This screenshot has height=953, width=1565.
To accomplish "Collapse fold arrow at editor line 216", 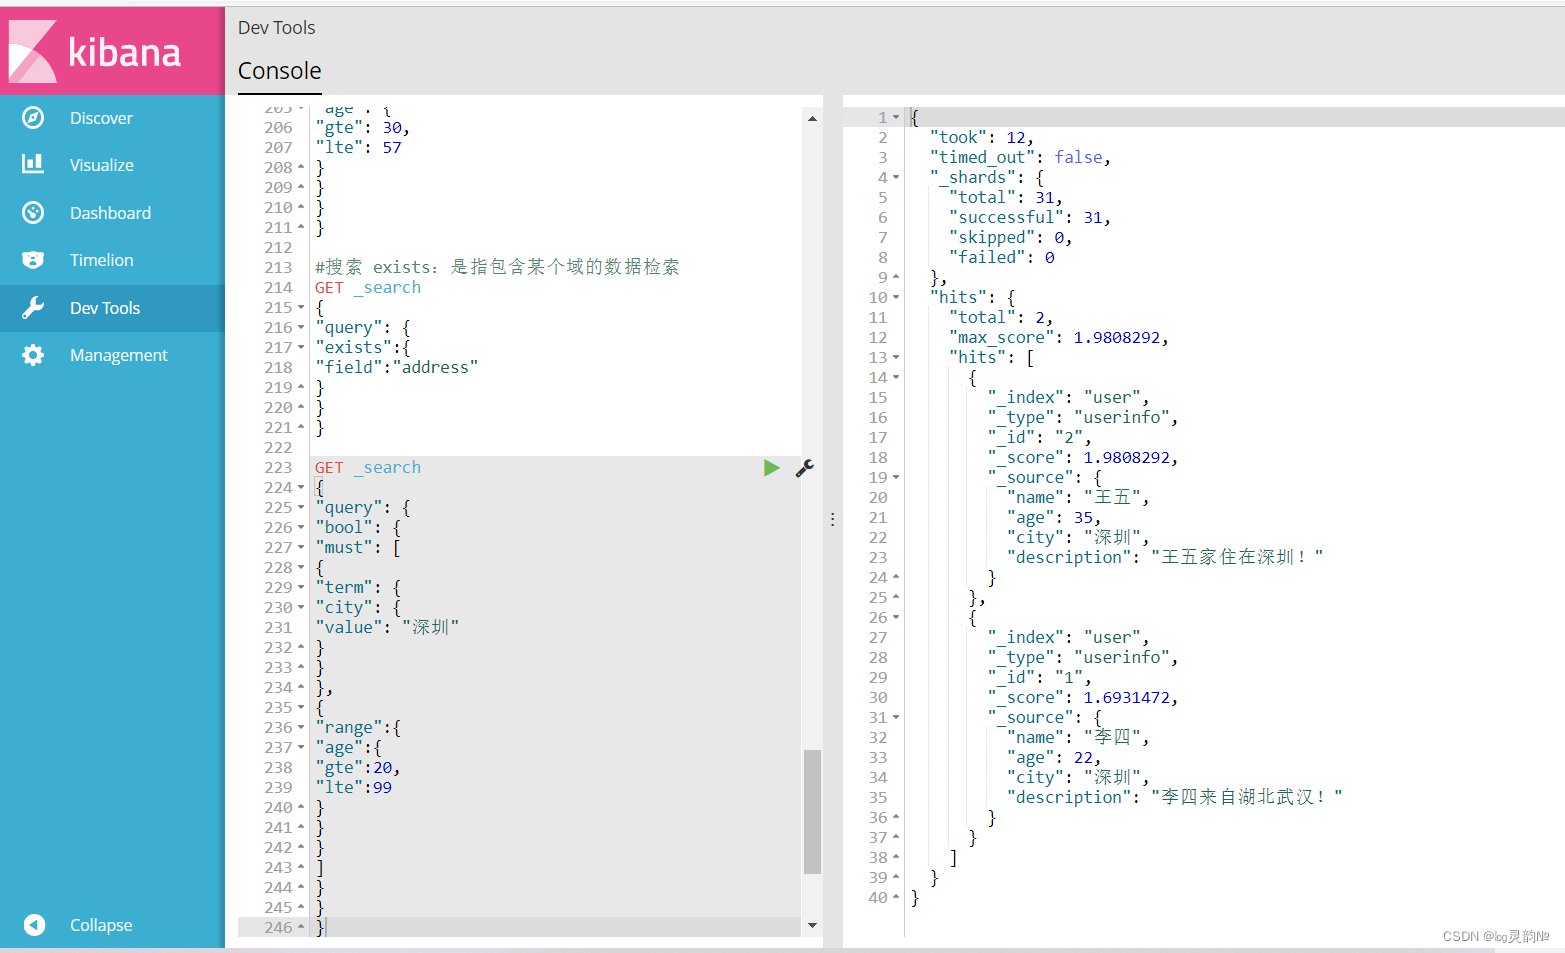I will pos(301,328).
